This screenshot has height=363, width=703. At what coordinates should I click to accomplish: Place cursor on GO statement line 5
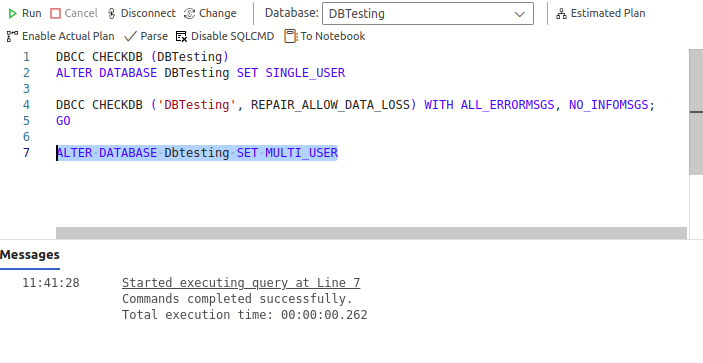[63, 121]
